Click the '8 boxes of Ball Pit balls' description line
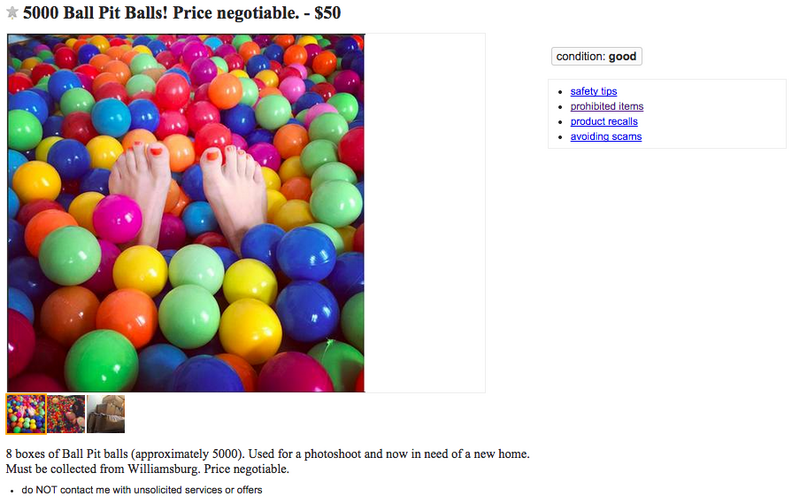The width and height of the screenshot is (792, 504). point(267,454)
